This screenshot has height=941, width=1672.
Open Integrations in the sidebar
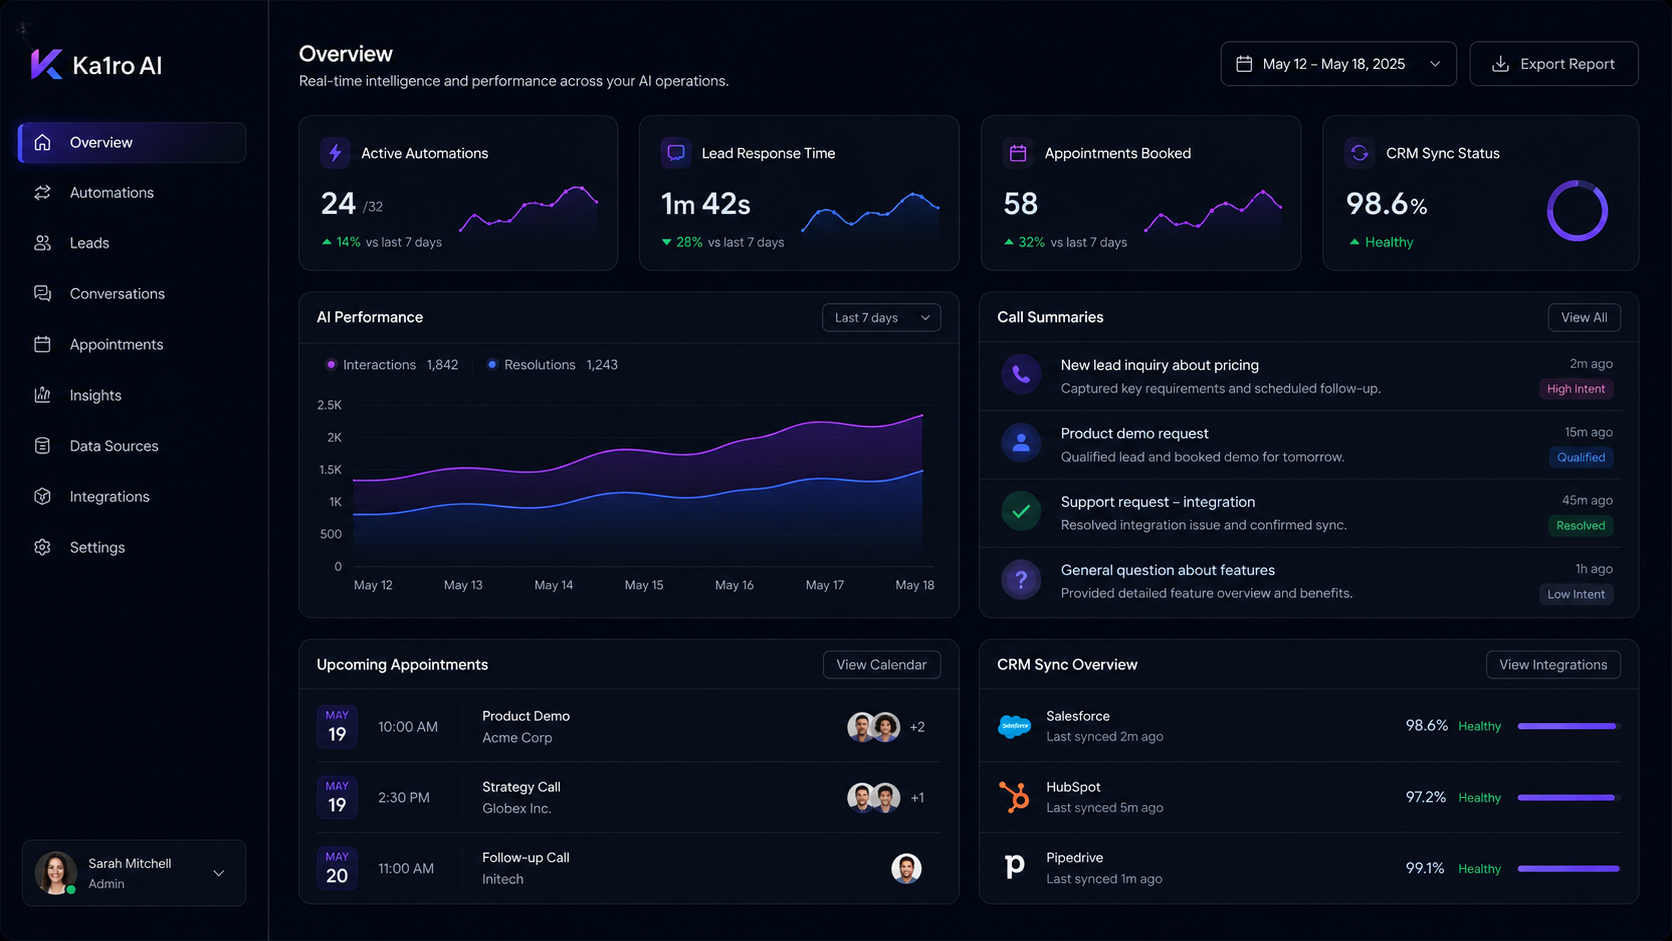coord(132,496)
